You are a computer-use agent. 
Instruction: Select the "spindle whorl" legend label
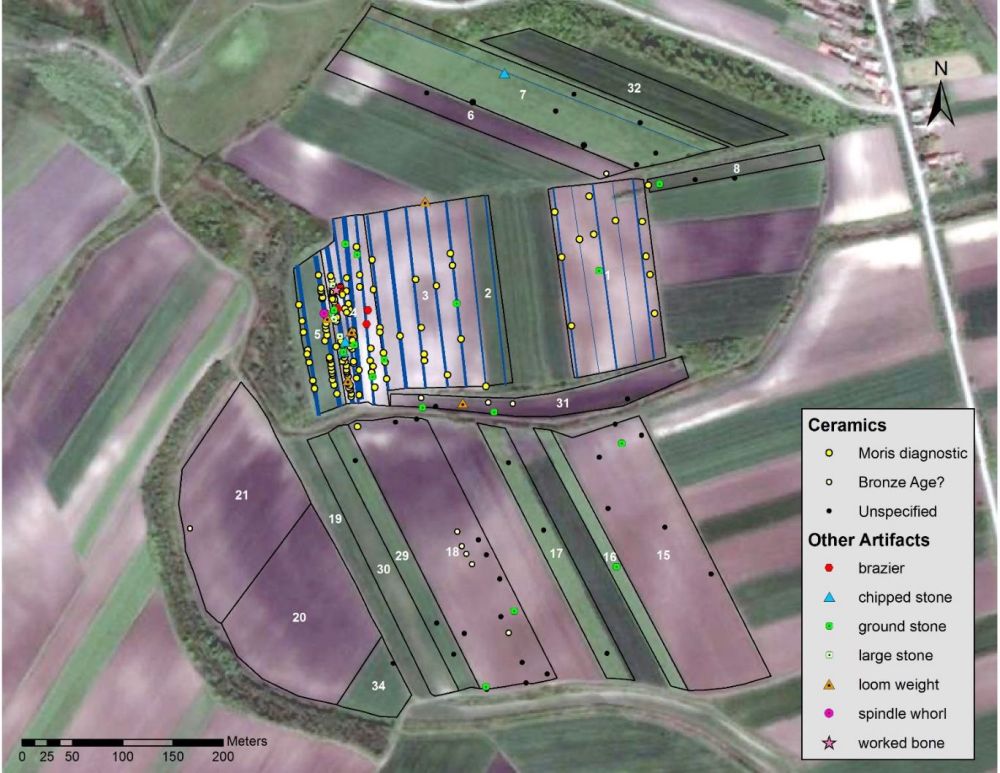pos(902,714)
